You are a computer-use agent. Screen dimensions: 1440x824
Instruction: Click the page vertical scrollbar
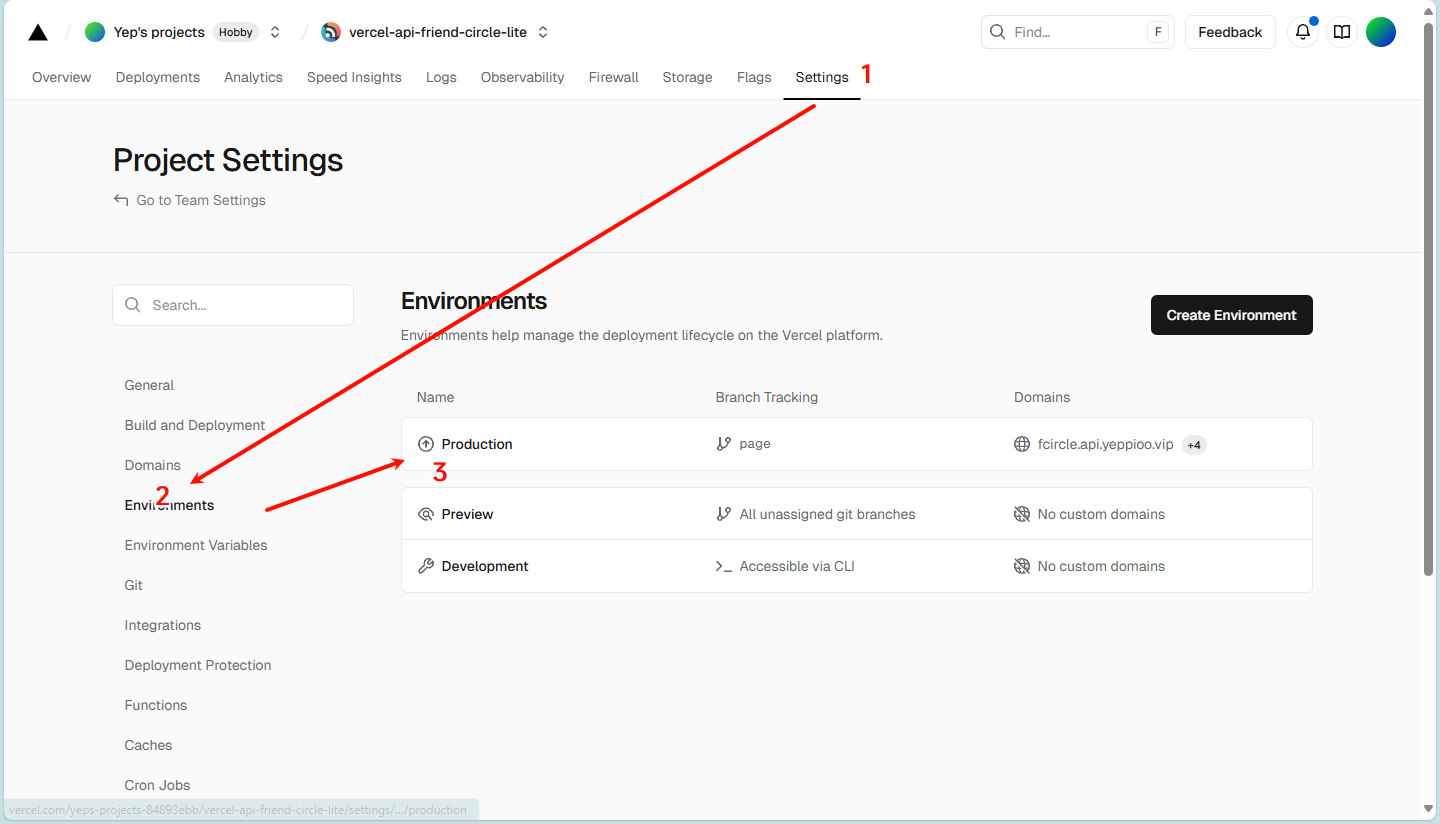tap(1431, 300)
